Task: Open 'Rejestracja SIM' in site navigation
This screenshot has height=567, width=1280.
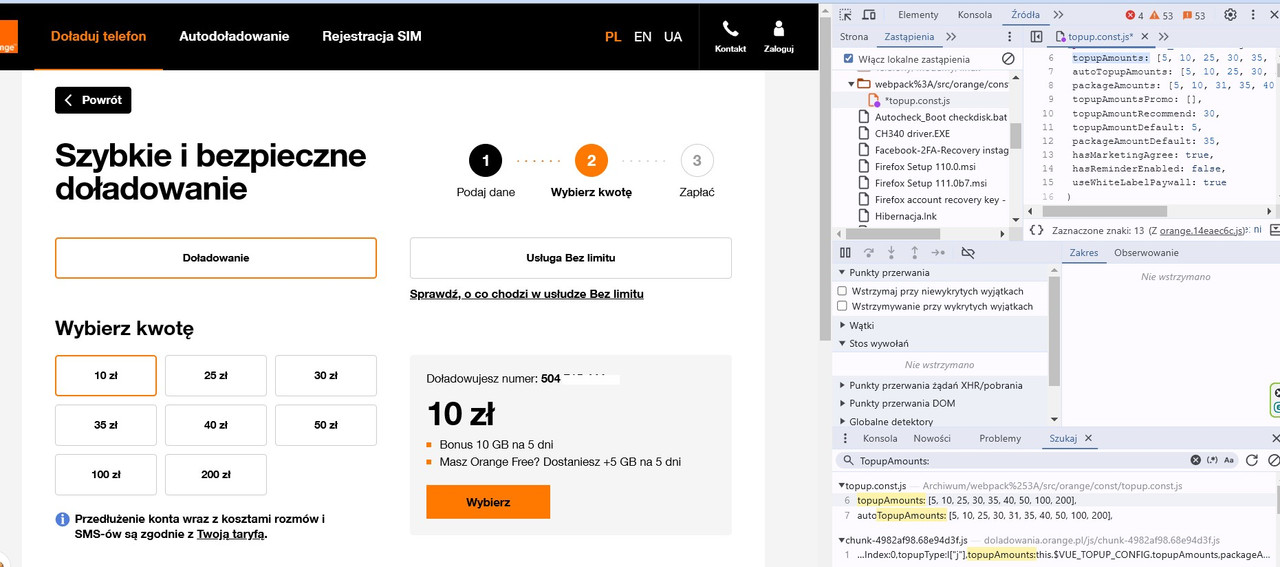Action: coord(371,36)
